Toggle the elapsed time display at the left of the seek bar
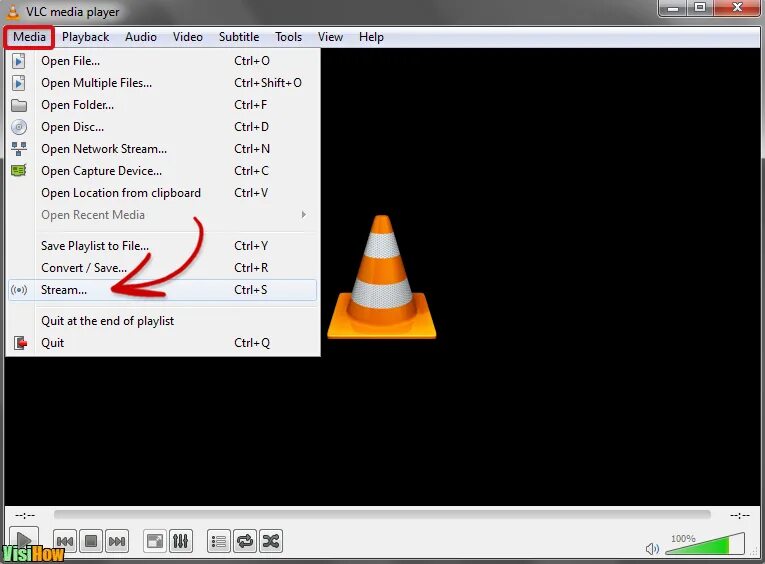 point(25,515)
